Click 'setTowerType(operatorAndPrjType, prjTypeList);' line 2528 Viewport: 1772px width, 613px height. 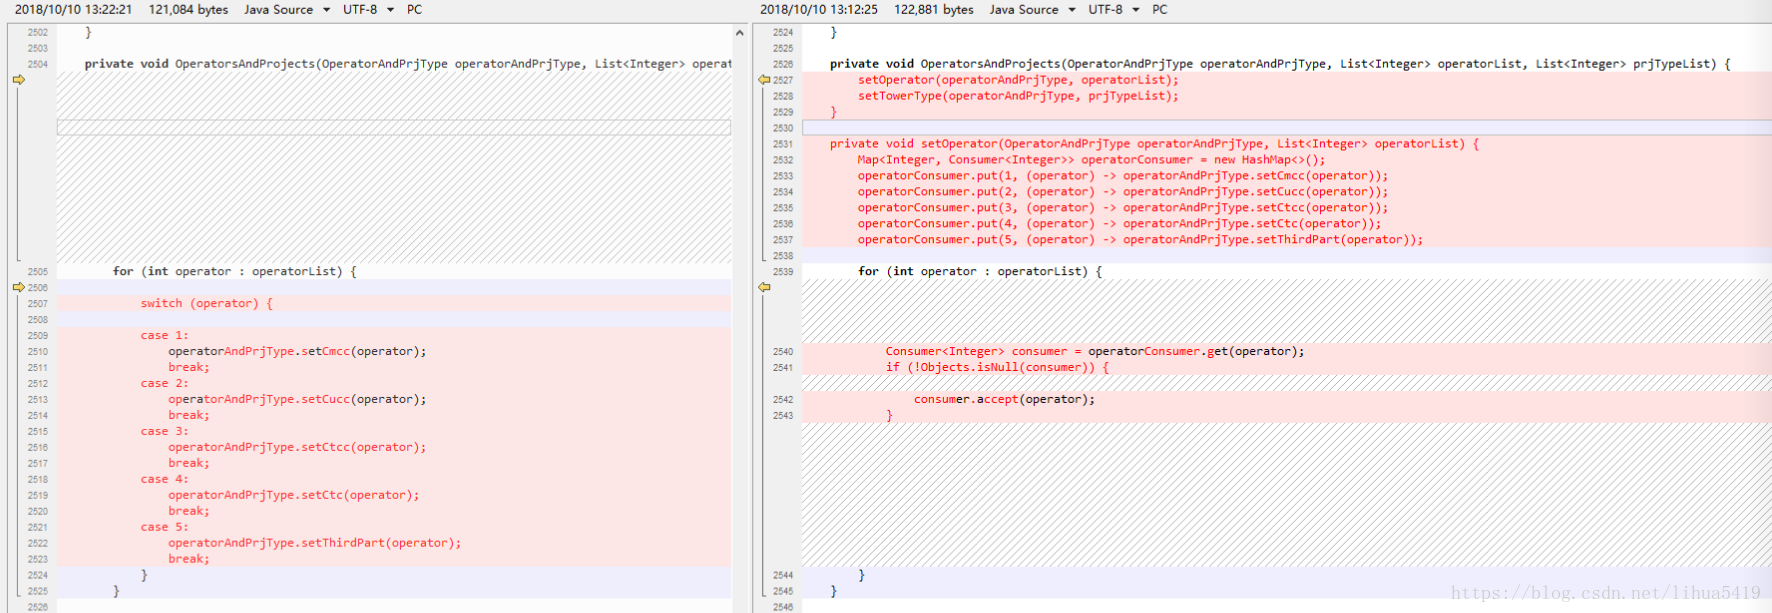point(1018,95)
